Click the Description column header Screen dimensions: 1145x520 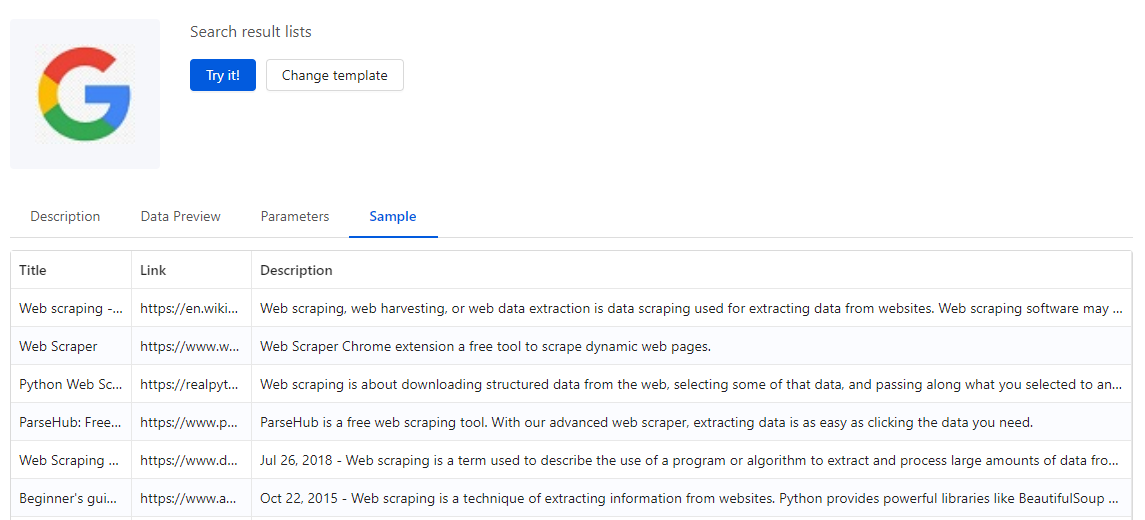click(296, 270)
